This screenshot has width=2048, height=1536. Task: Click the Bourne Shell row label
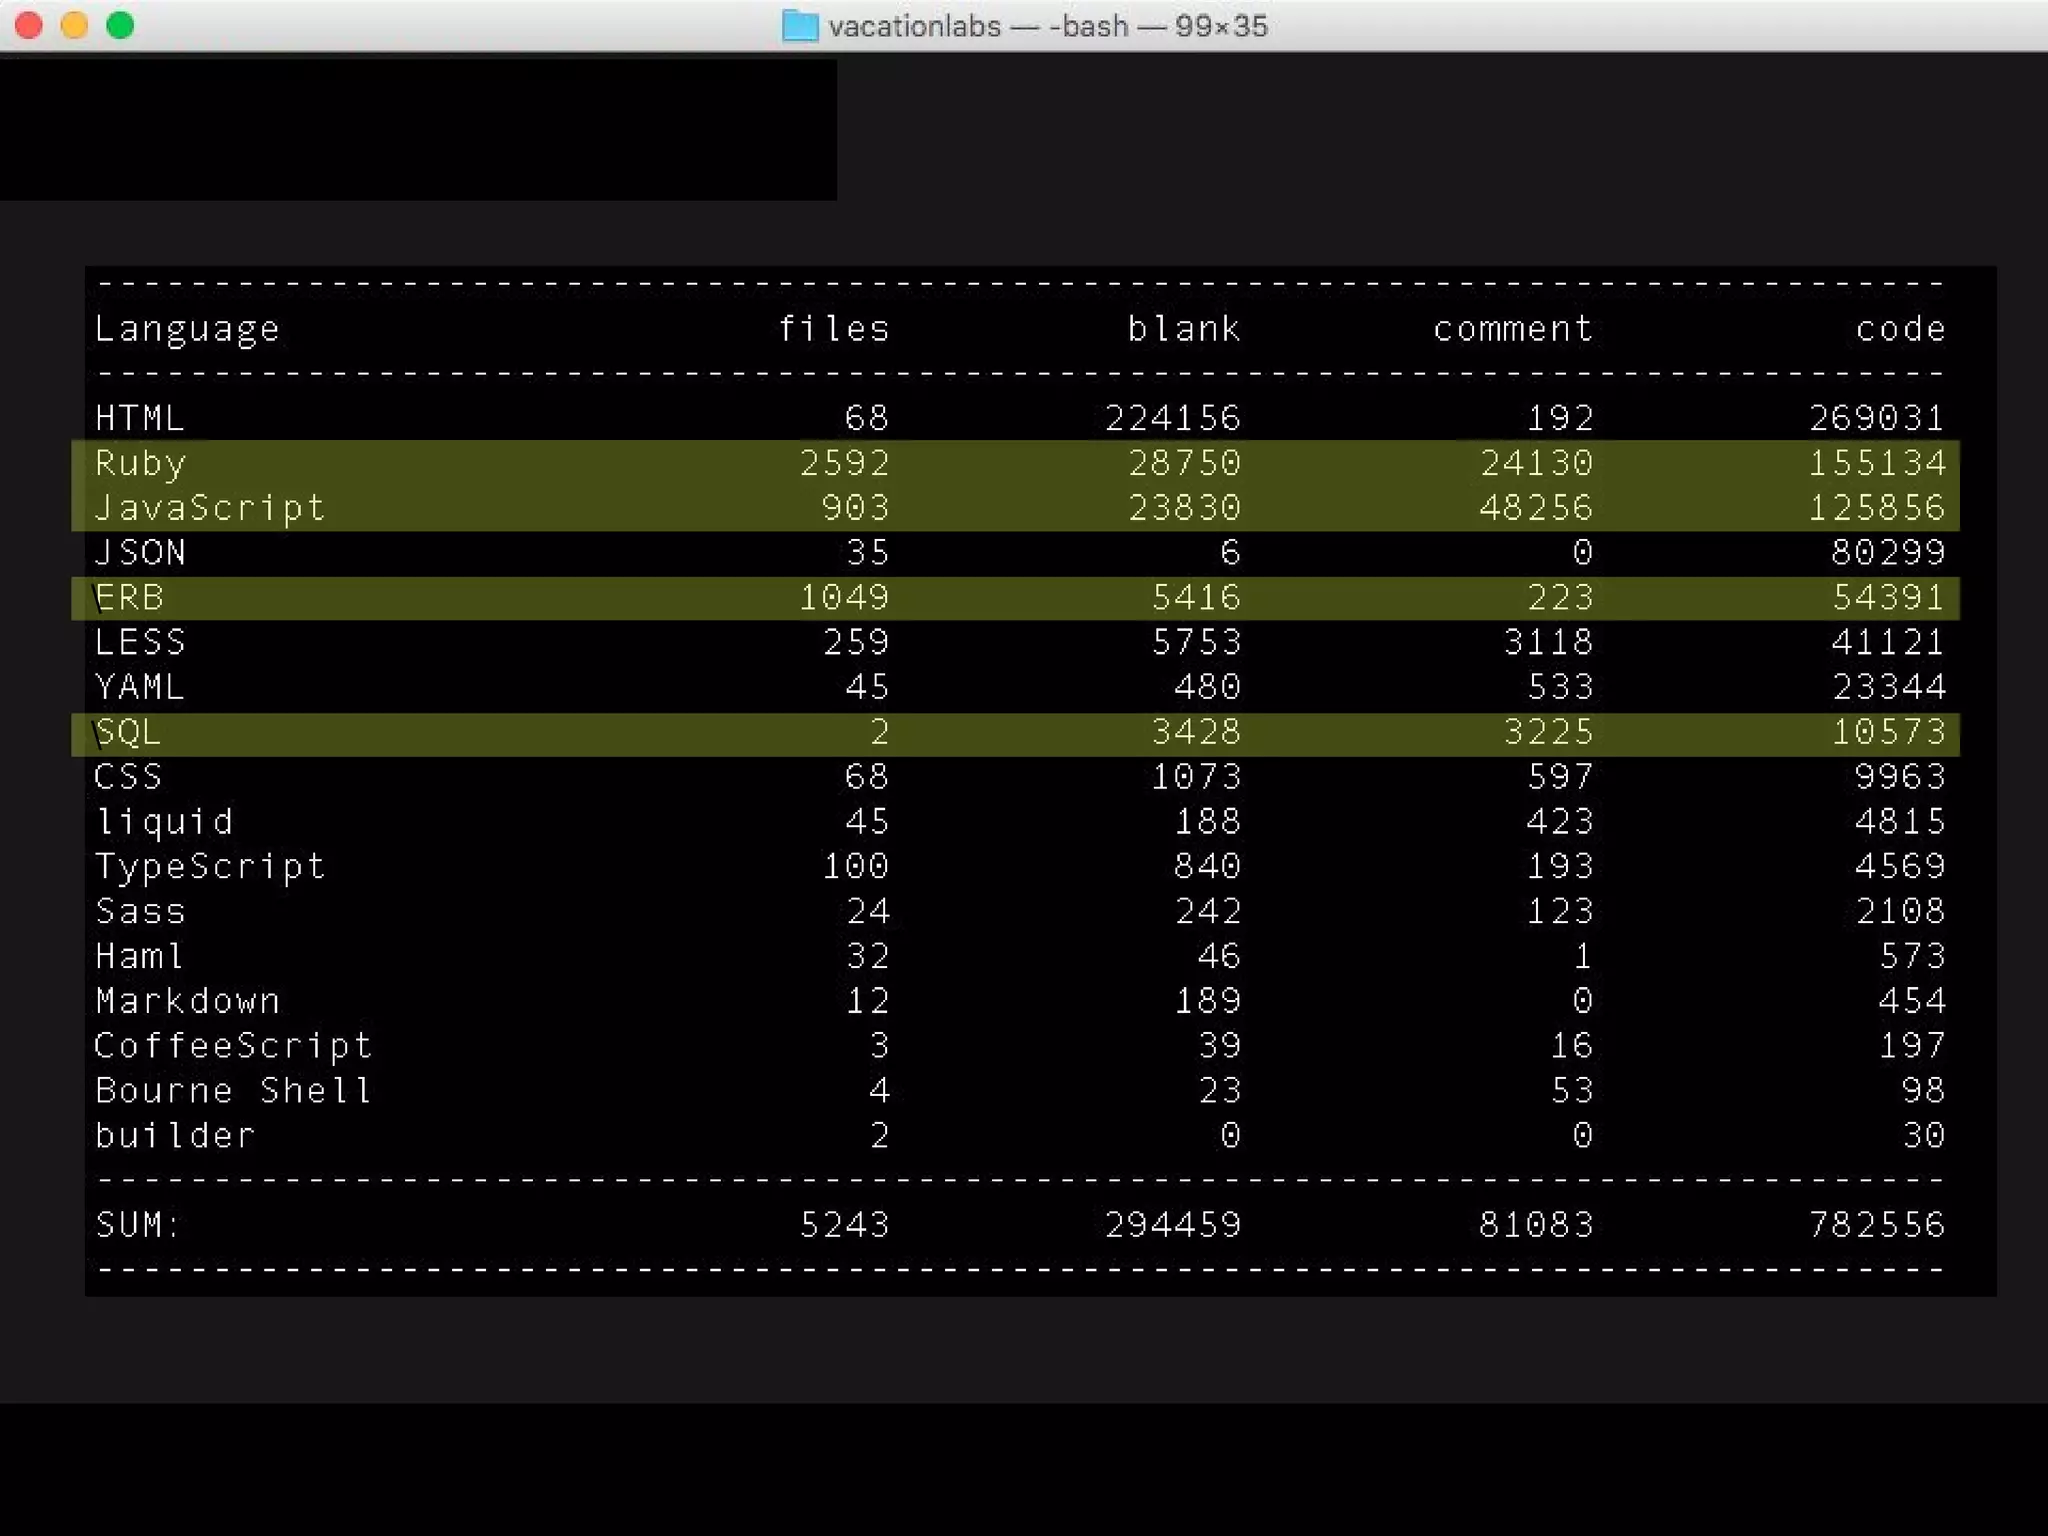point(233,1091)
